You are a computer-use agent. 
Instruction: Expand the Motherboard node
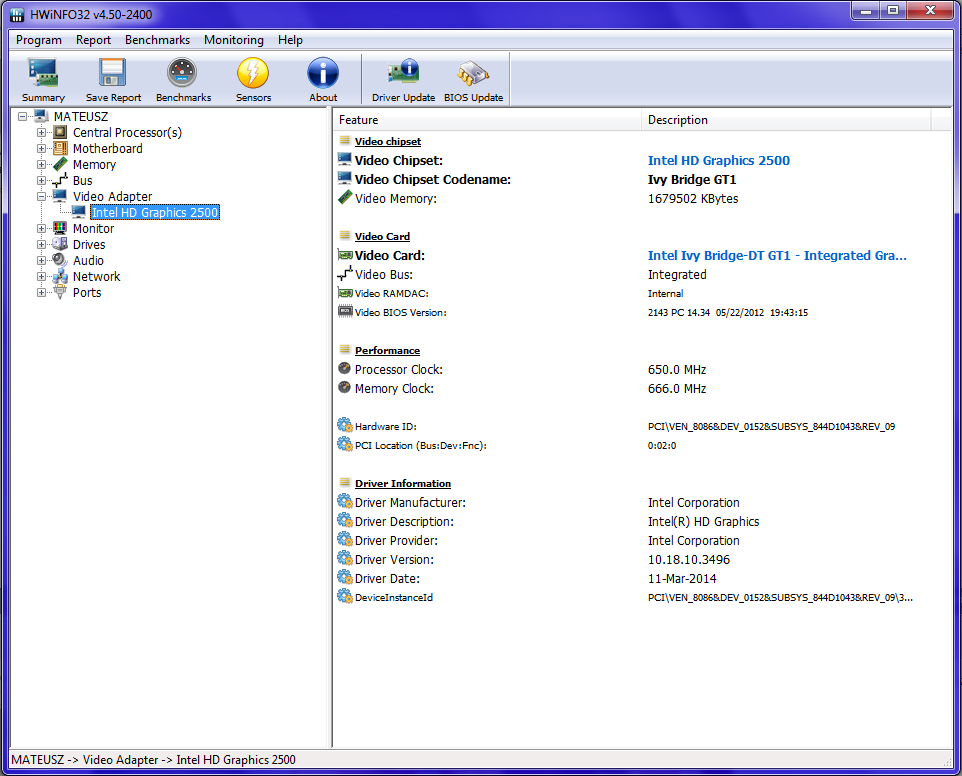tap(41, 148)
